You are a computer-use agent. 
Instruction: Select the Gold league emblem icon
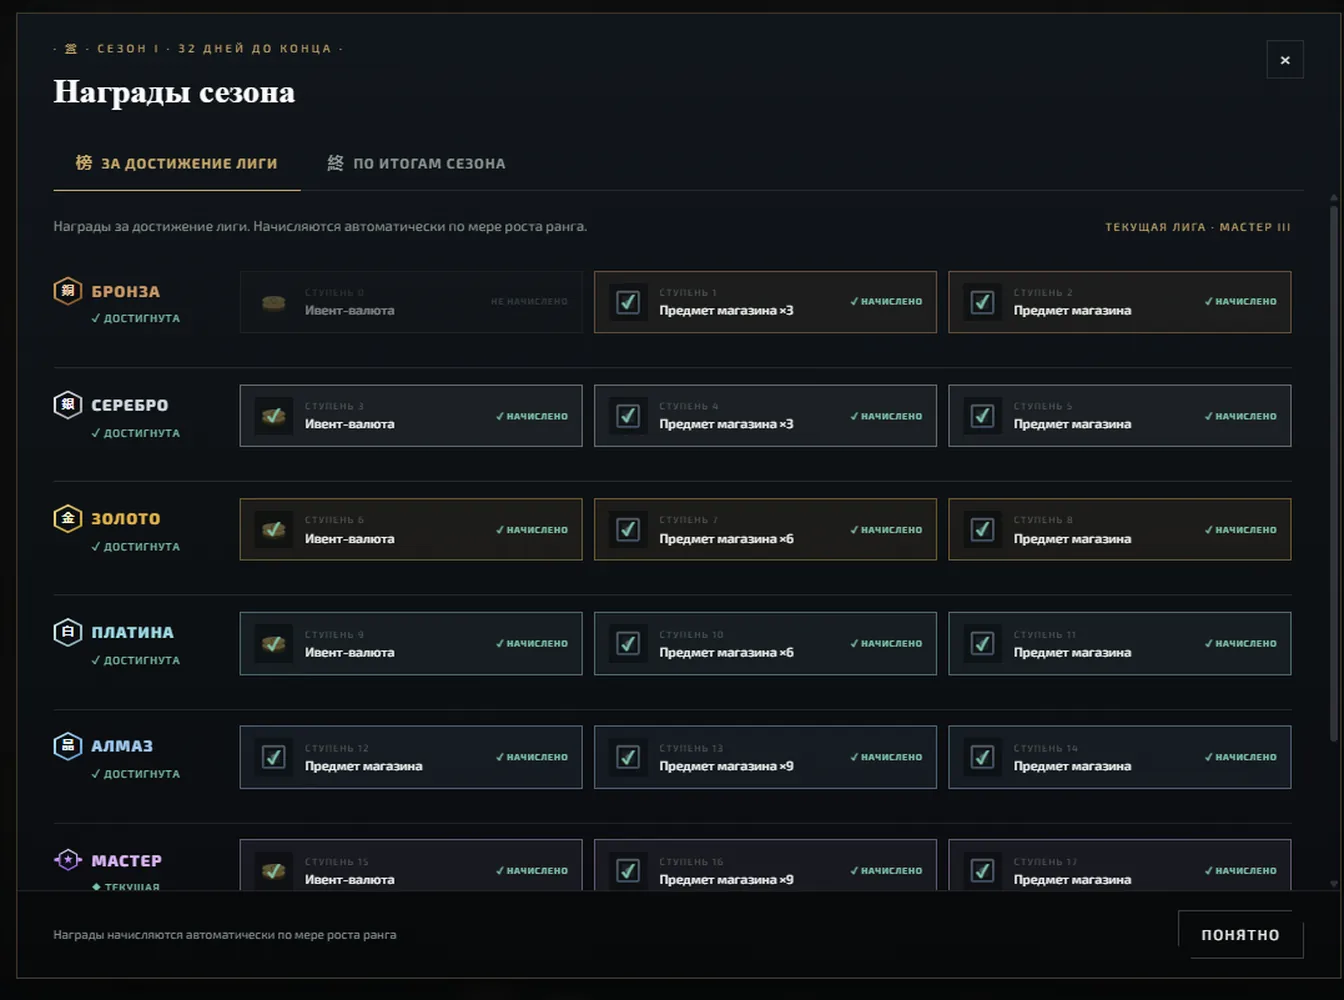[68, 518]
